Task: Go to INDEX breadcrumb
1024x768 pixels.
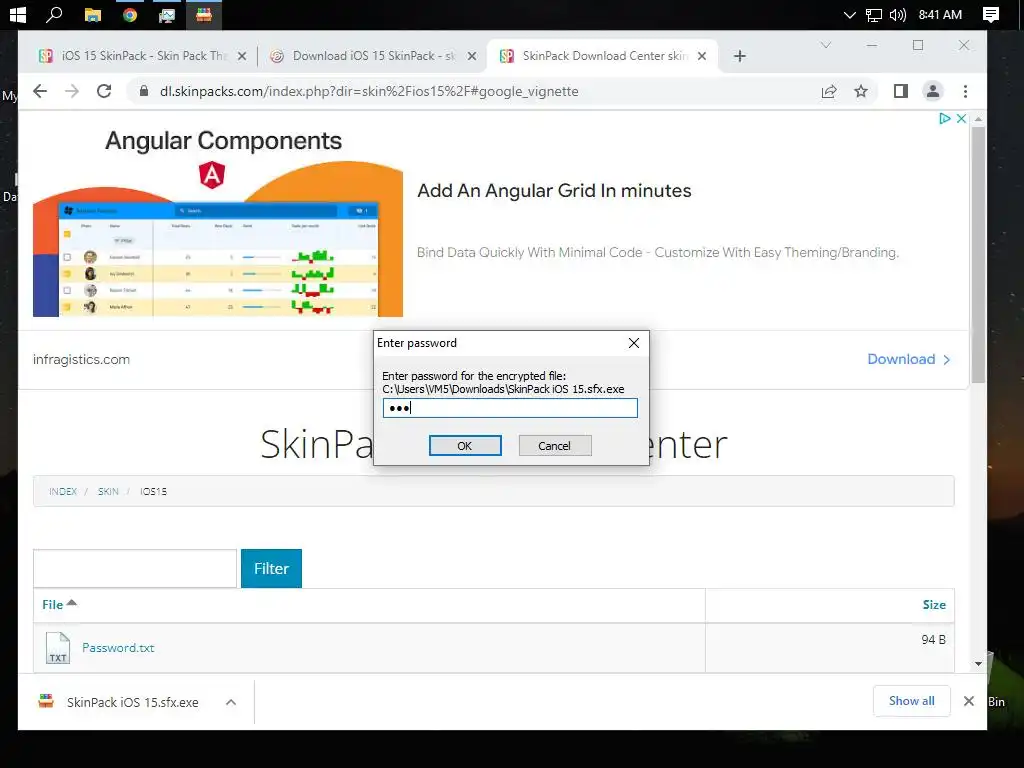Action: (63, 492)
